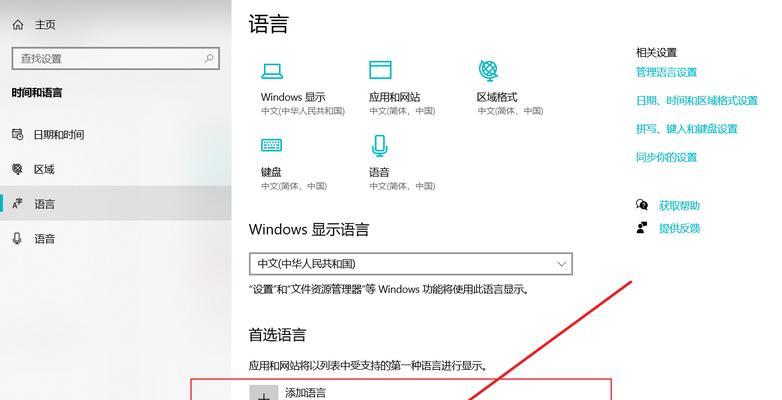The image size is (782, 400).
Task: Open the 同步你的设置 link
Action: (666, 157)
